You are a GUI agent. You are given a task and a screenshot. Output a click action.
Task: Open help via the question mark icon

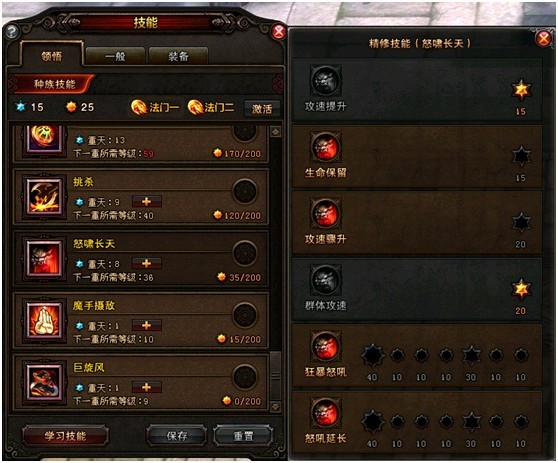tap(12, 31)
